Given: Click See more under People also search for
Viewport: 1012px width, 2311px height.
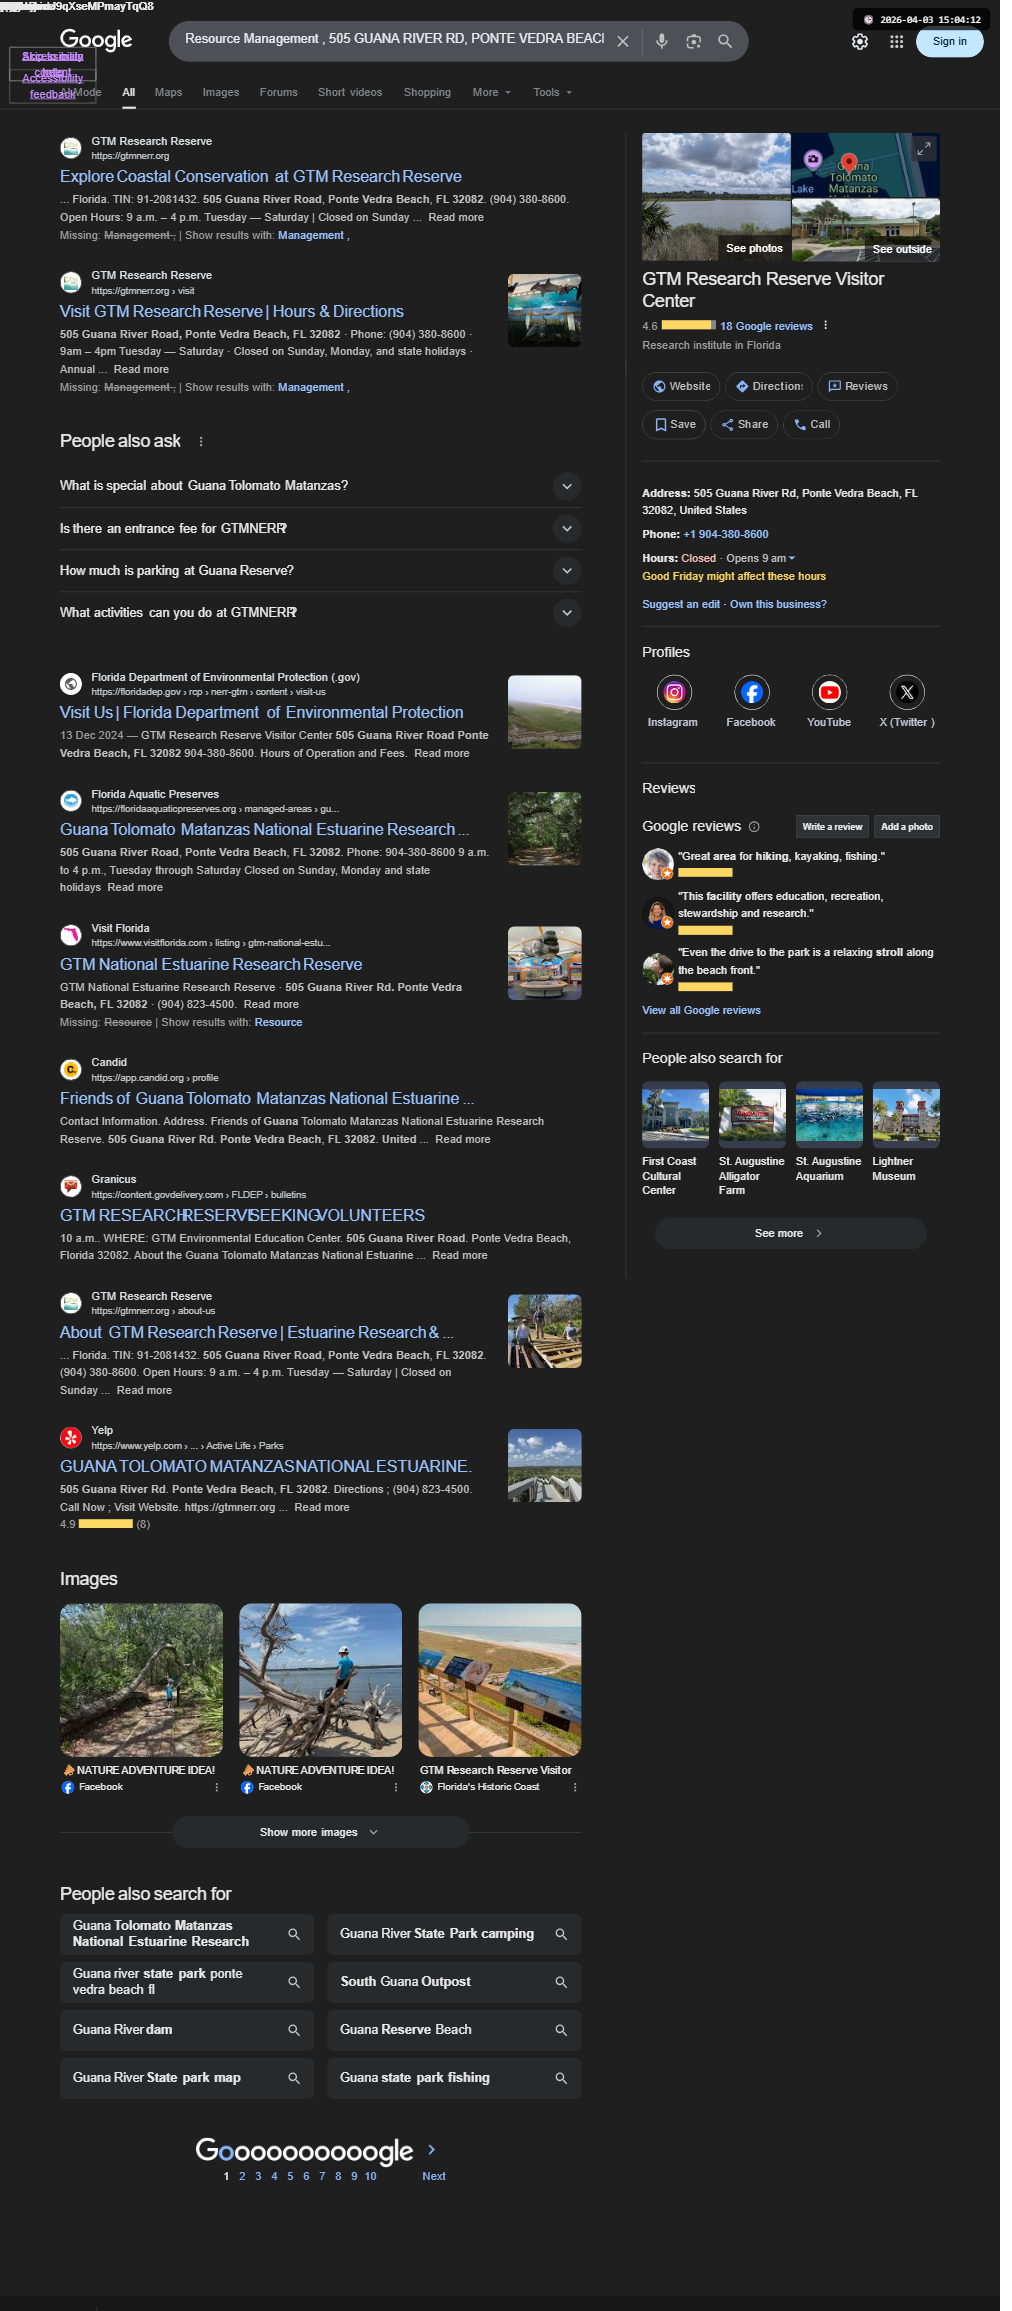Looking at the screenshot, I should click(x=790, y=1233).
